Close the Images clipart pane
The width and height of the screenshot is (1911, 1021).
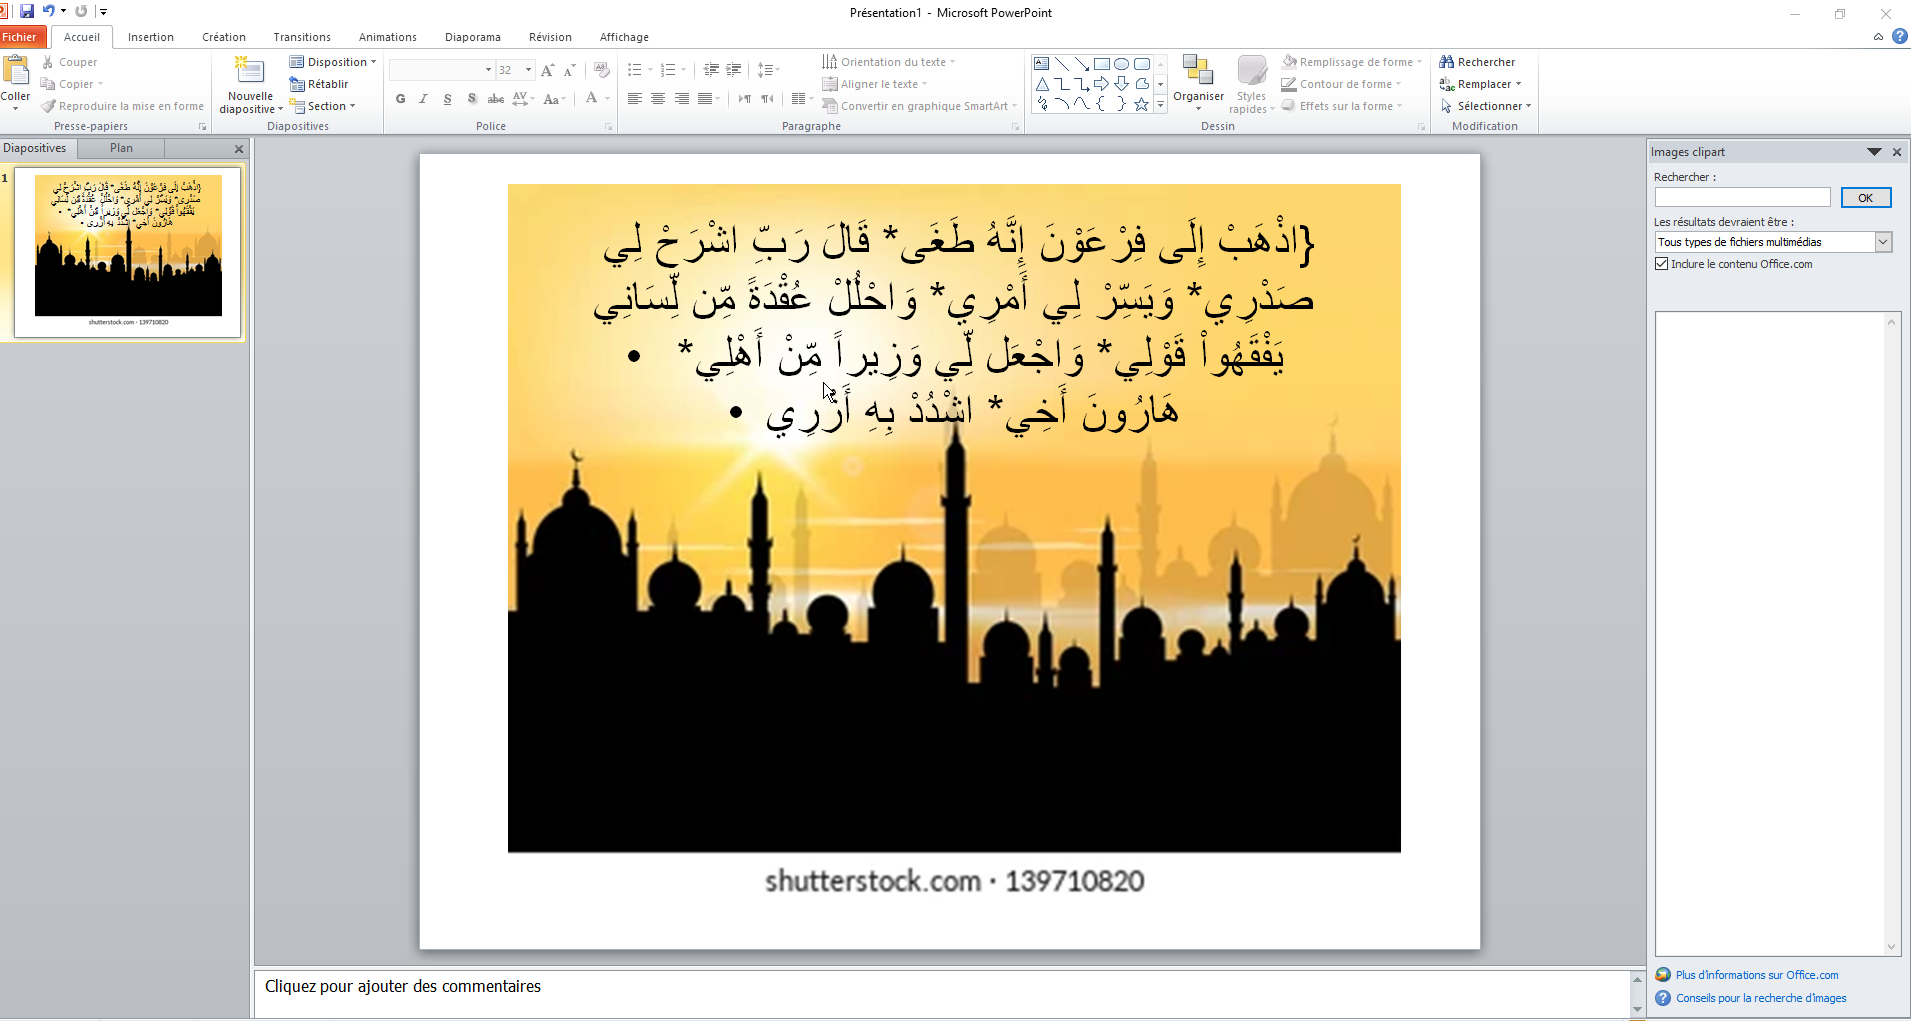[x=1897, y=152]
